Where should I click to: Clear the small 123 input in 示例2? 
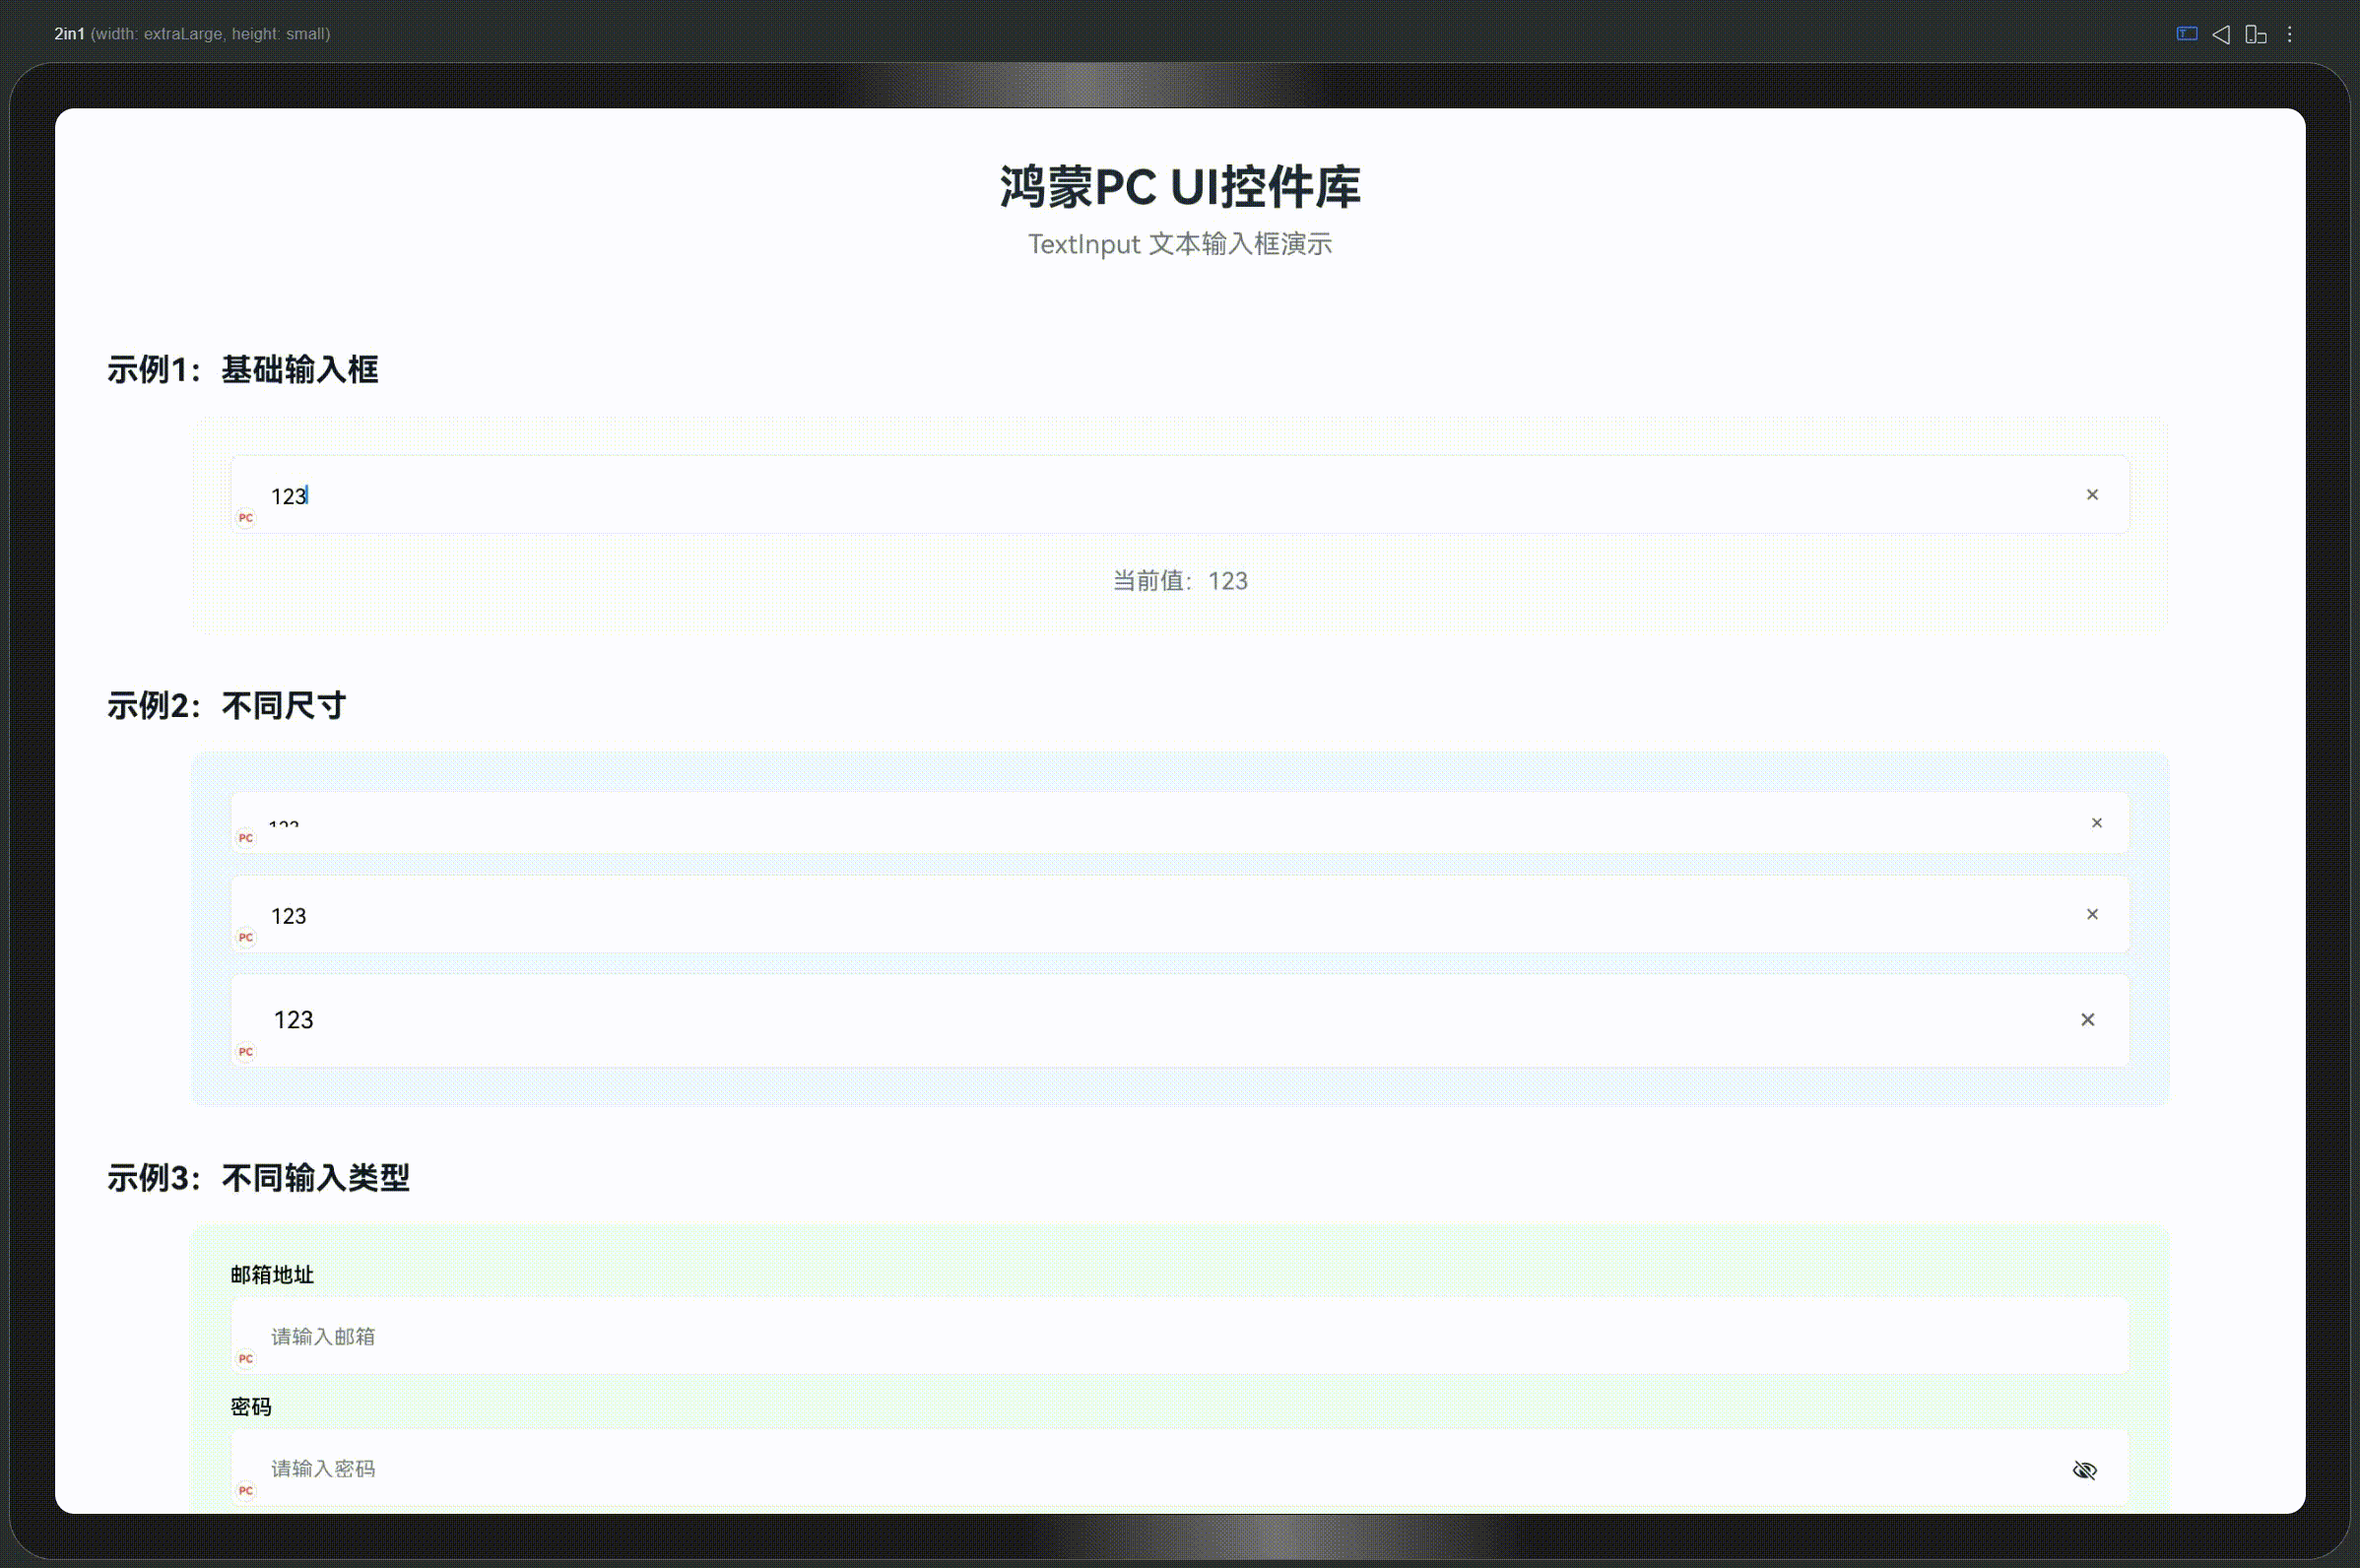pos(2097,823)
